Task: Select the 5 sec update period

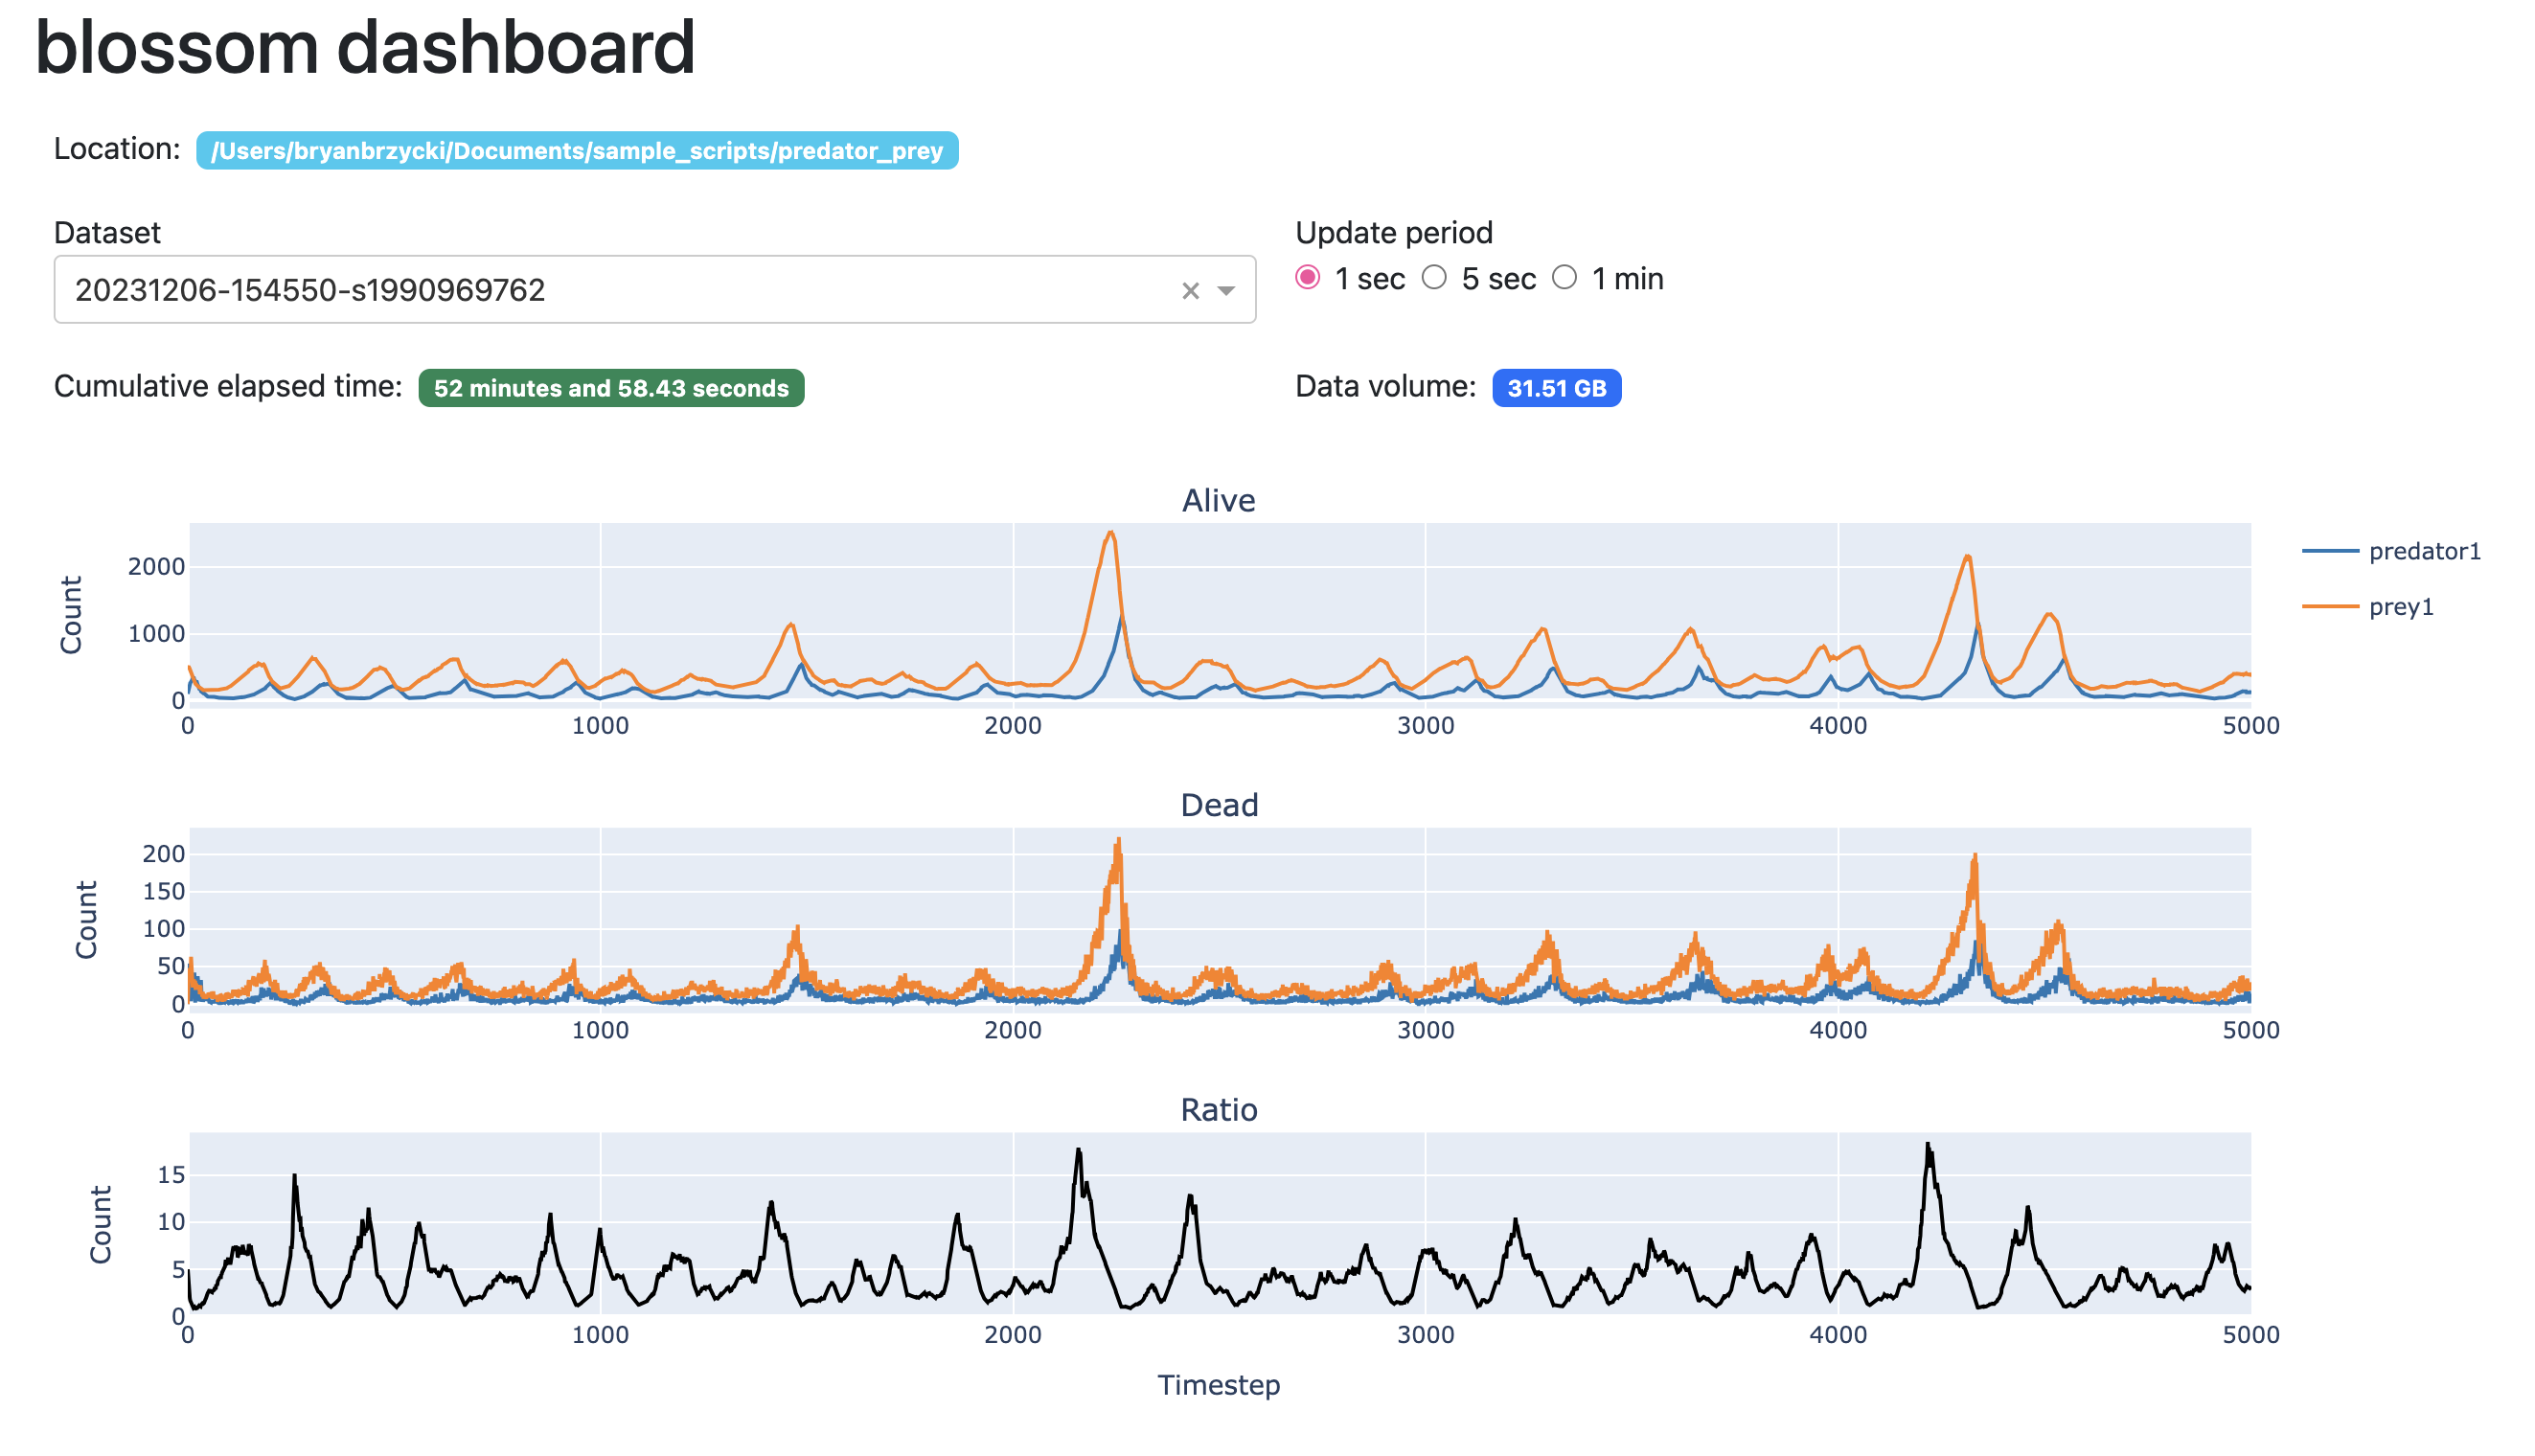Action: pos(1434,278)
